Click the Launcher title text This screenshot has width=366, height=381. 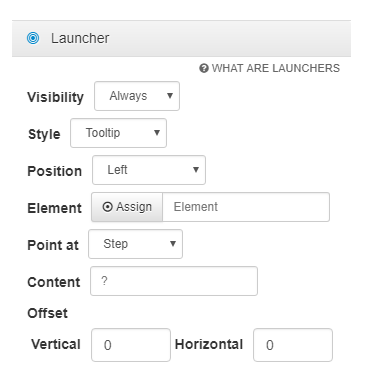click(x=80, y=38)
